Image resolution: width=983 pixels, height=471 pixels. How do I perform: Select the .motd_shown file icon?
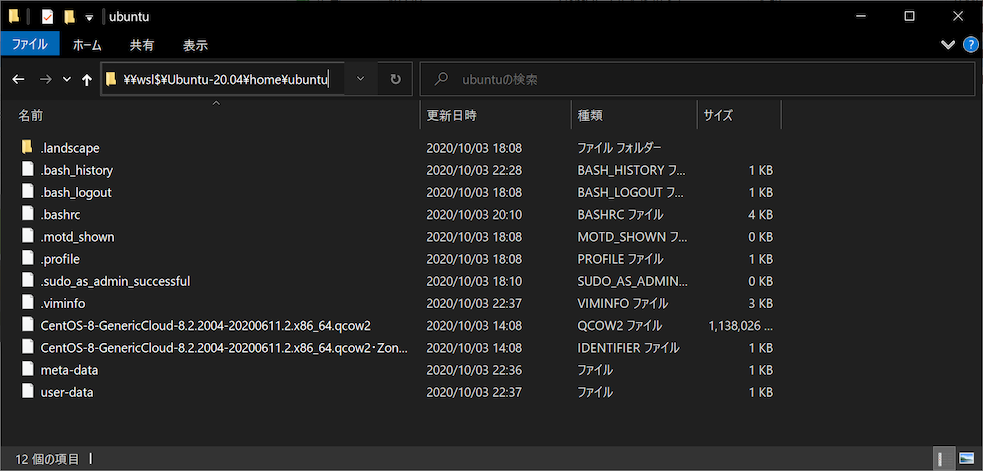pyautogui.click(x=27, y=236)
